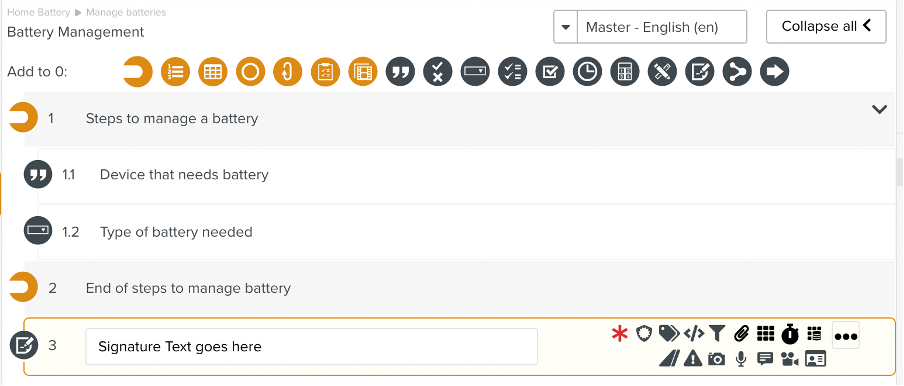The height and width of the screenshot is (386, 904).
Task: Collapse section 1 using its chevron
Action: [879, 109]
